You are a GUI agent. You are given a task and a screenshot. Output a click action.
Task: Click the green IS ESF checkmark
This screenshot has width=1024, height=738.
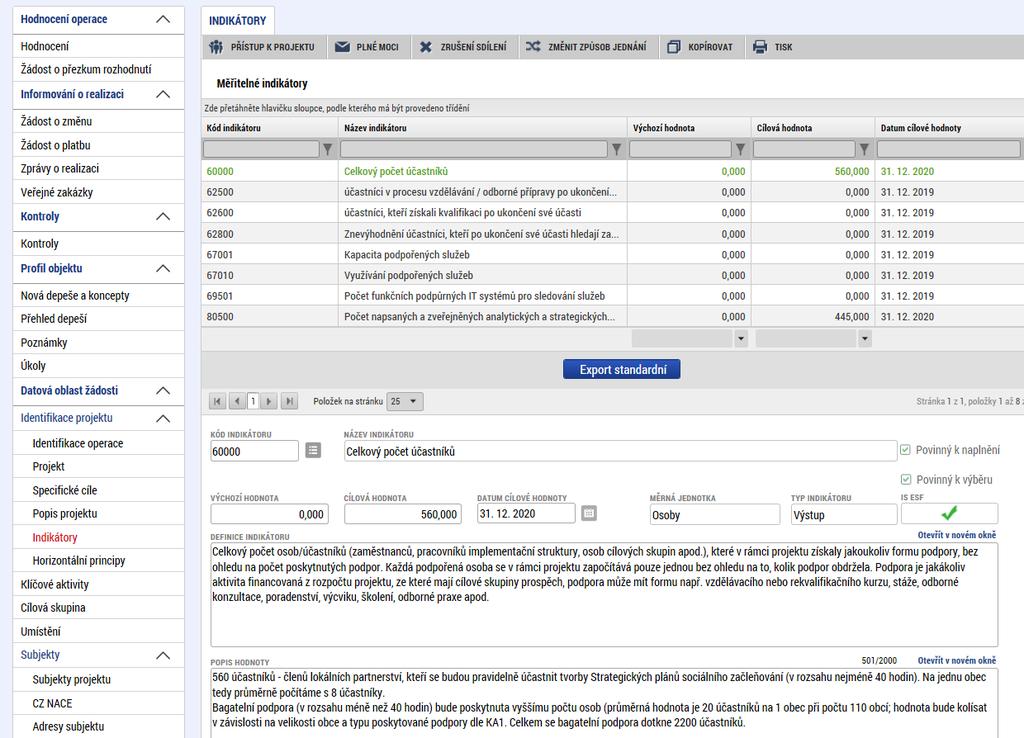949,513
